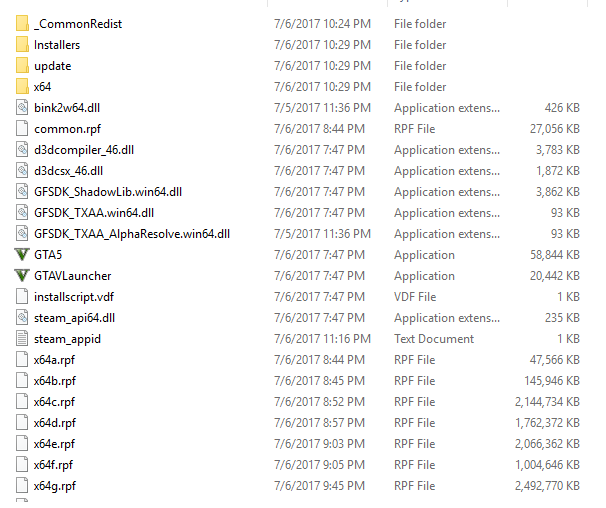This screenshot has width=606, height=508.
Task: Click the x64e.rpf file name
Action: tap(54, 444)
